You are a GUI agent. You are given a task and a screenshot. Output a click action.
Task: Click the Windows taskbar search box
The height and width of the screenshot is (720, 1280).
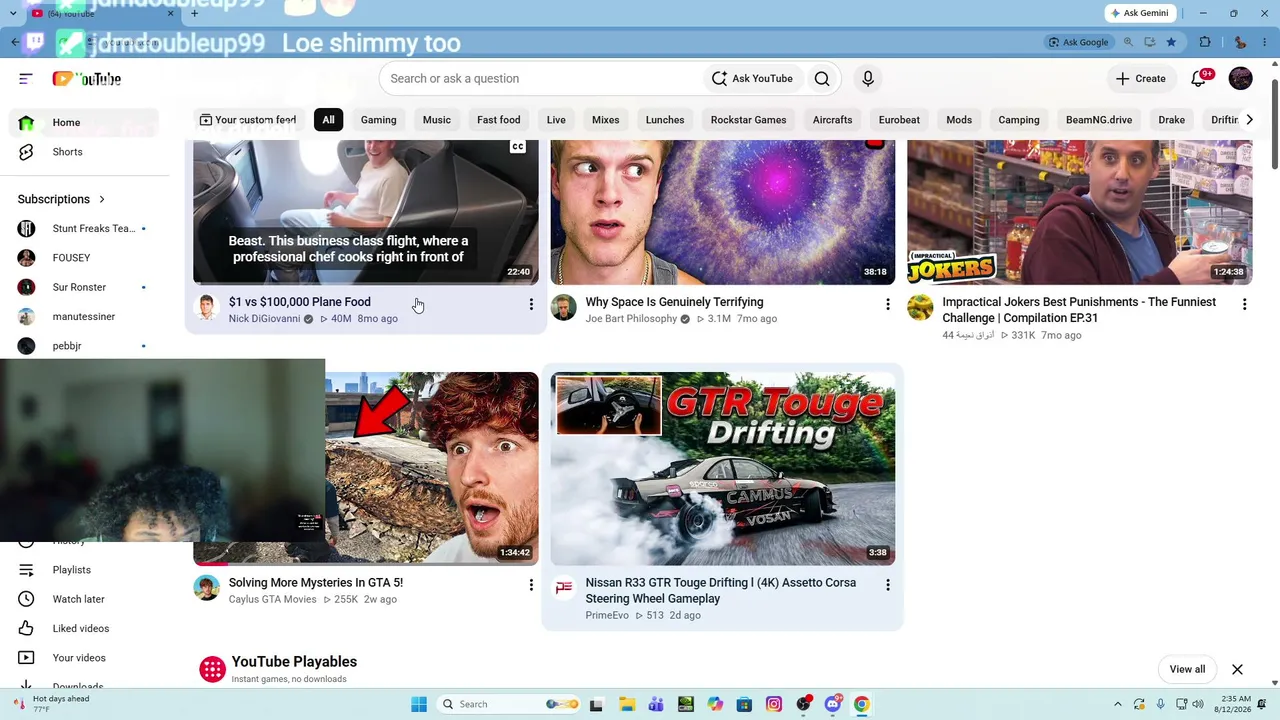coord(510,704)
